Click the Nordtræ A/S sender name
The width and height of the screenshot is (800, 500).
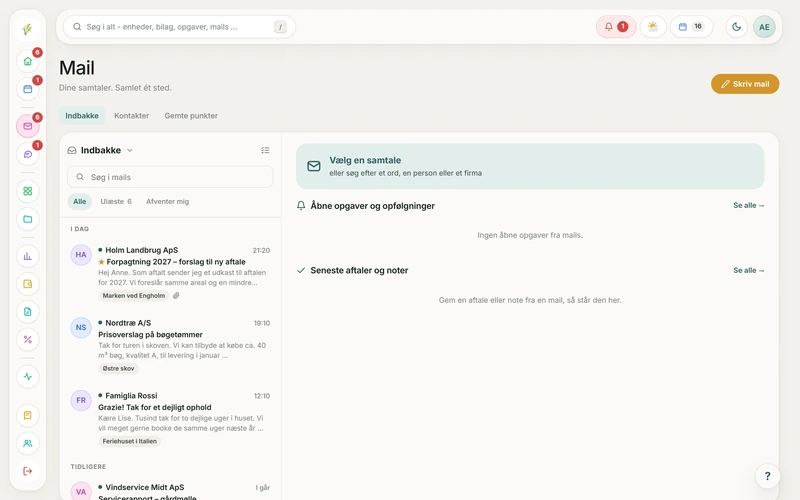128,323
